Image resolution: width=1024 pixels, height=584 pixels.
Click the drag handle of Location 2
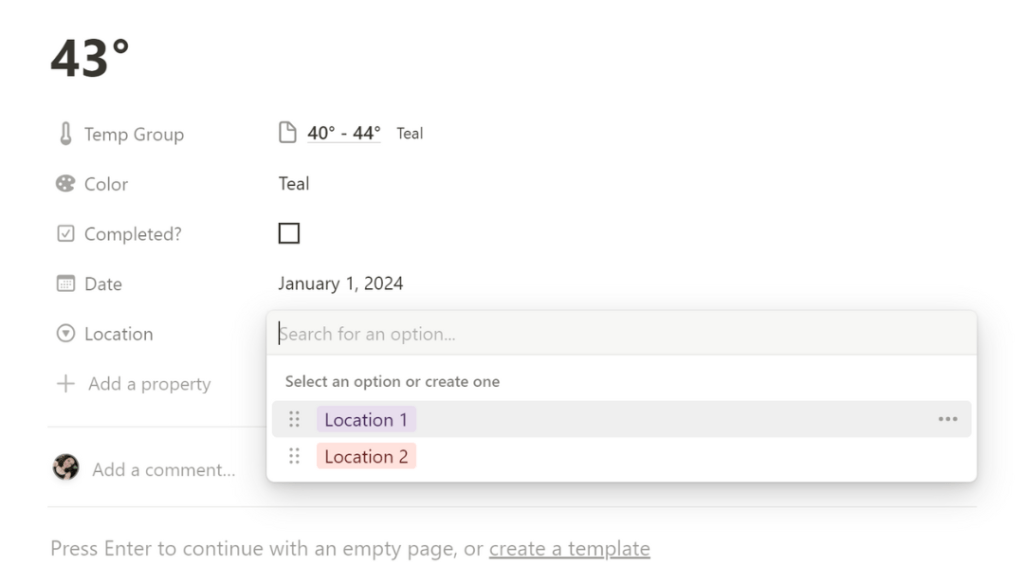pos(294,456)
